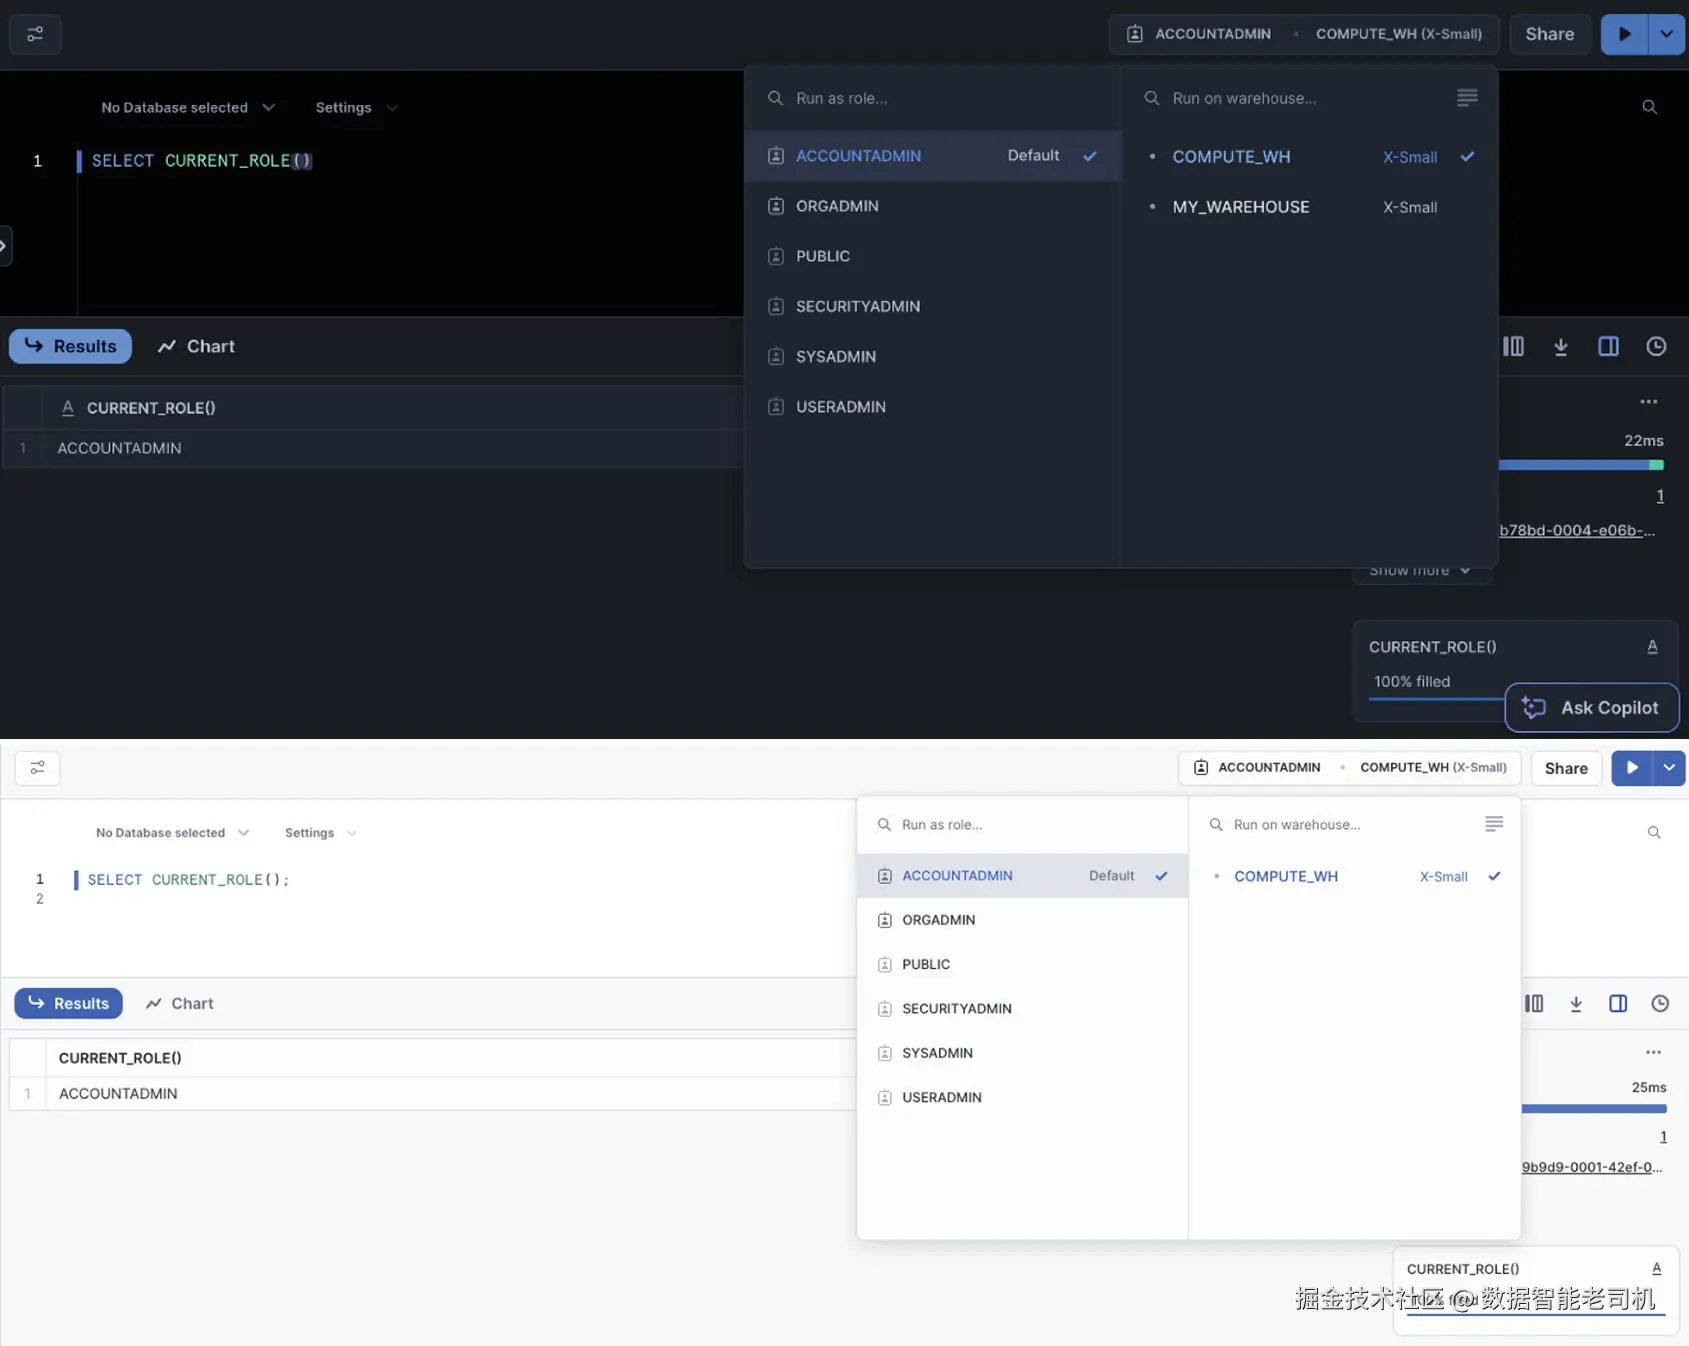Select SYSADMIN role in the dark dropdown
Screen dimensions: 1689x1346
(933, 356)
